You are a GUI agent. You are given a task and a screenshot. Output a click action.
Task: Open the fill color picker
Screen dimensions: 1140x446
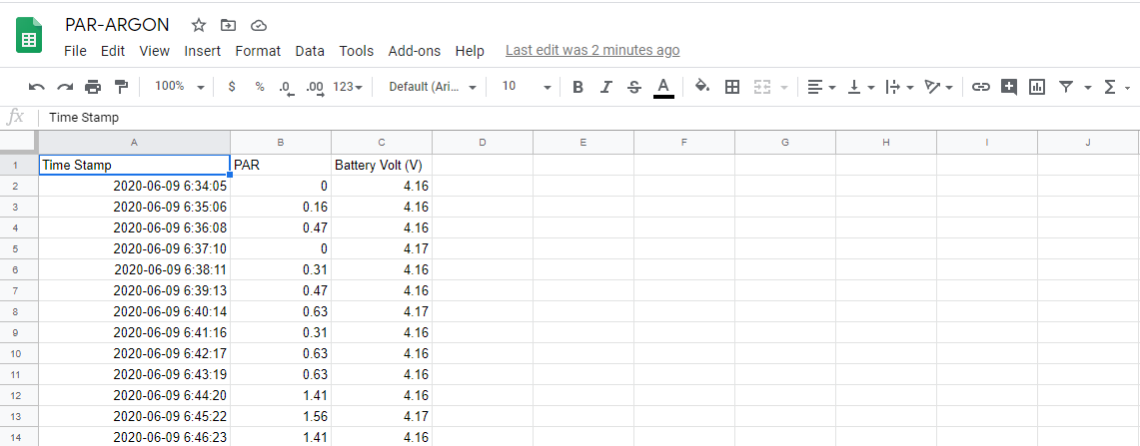coord(702,87)
